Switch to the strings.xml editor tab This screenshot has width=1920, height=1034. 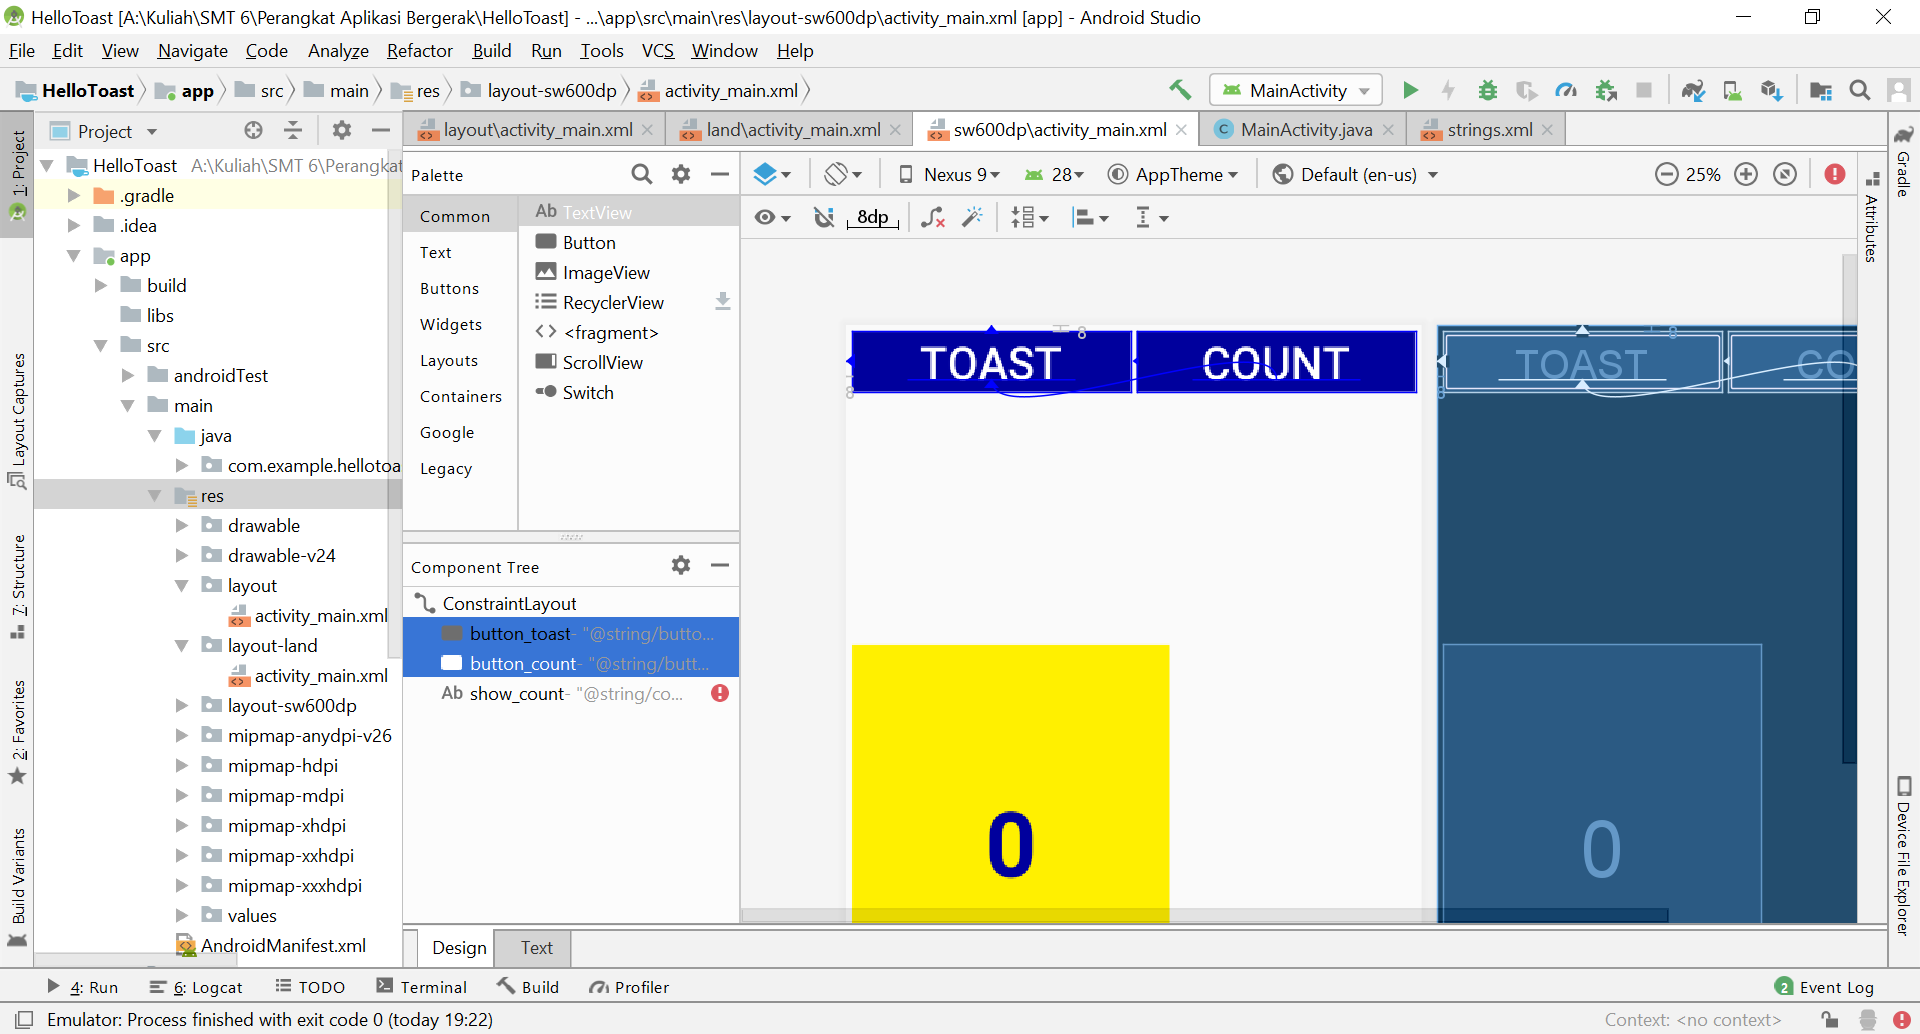click(x=1487, y=129)
